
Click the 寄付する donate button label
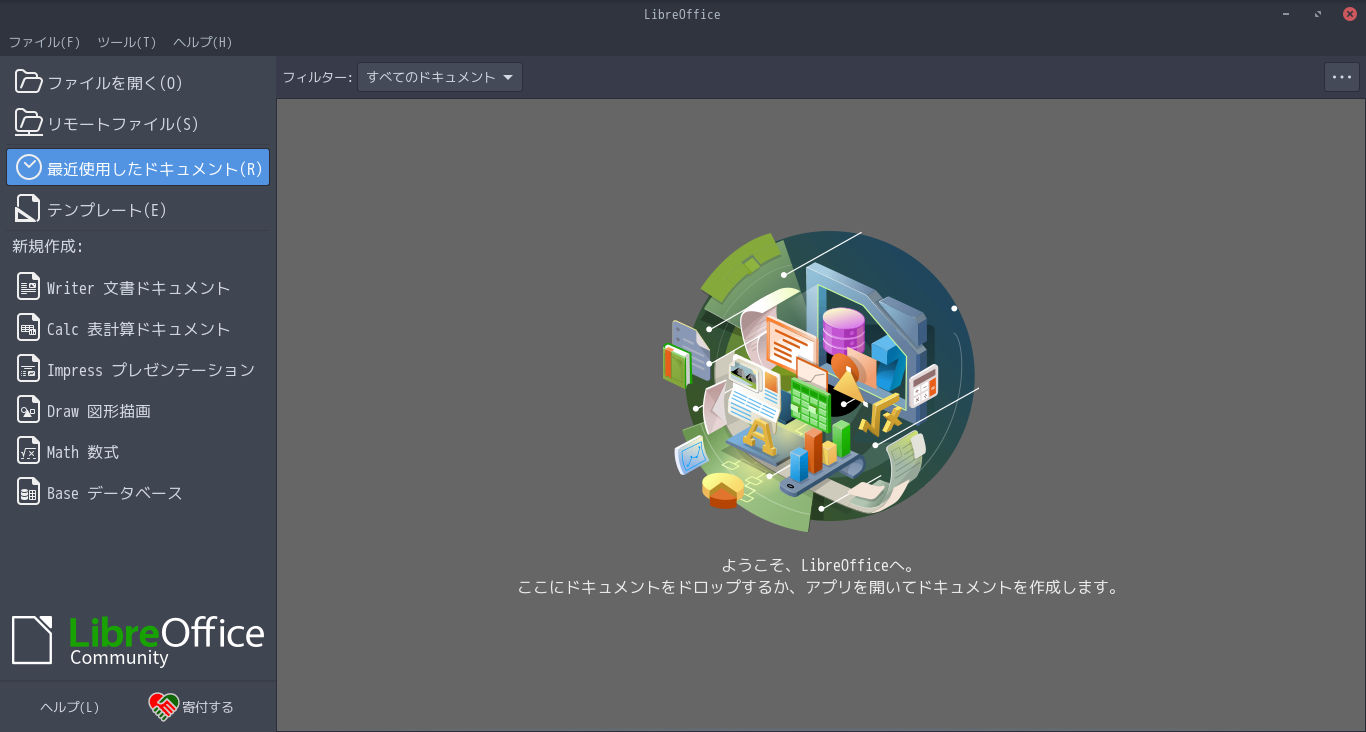tap(208, 707)
